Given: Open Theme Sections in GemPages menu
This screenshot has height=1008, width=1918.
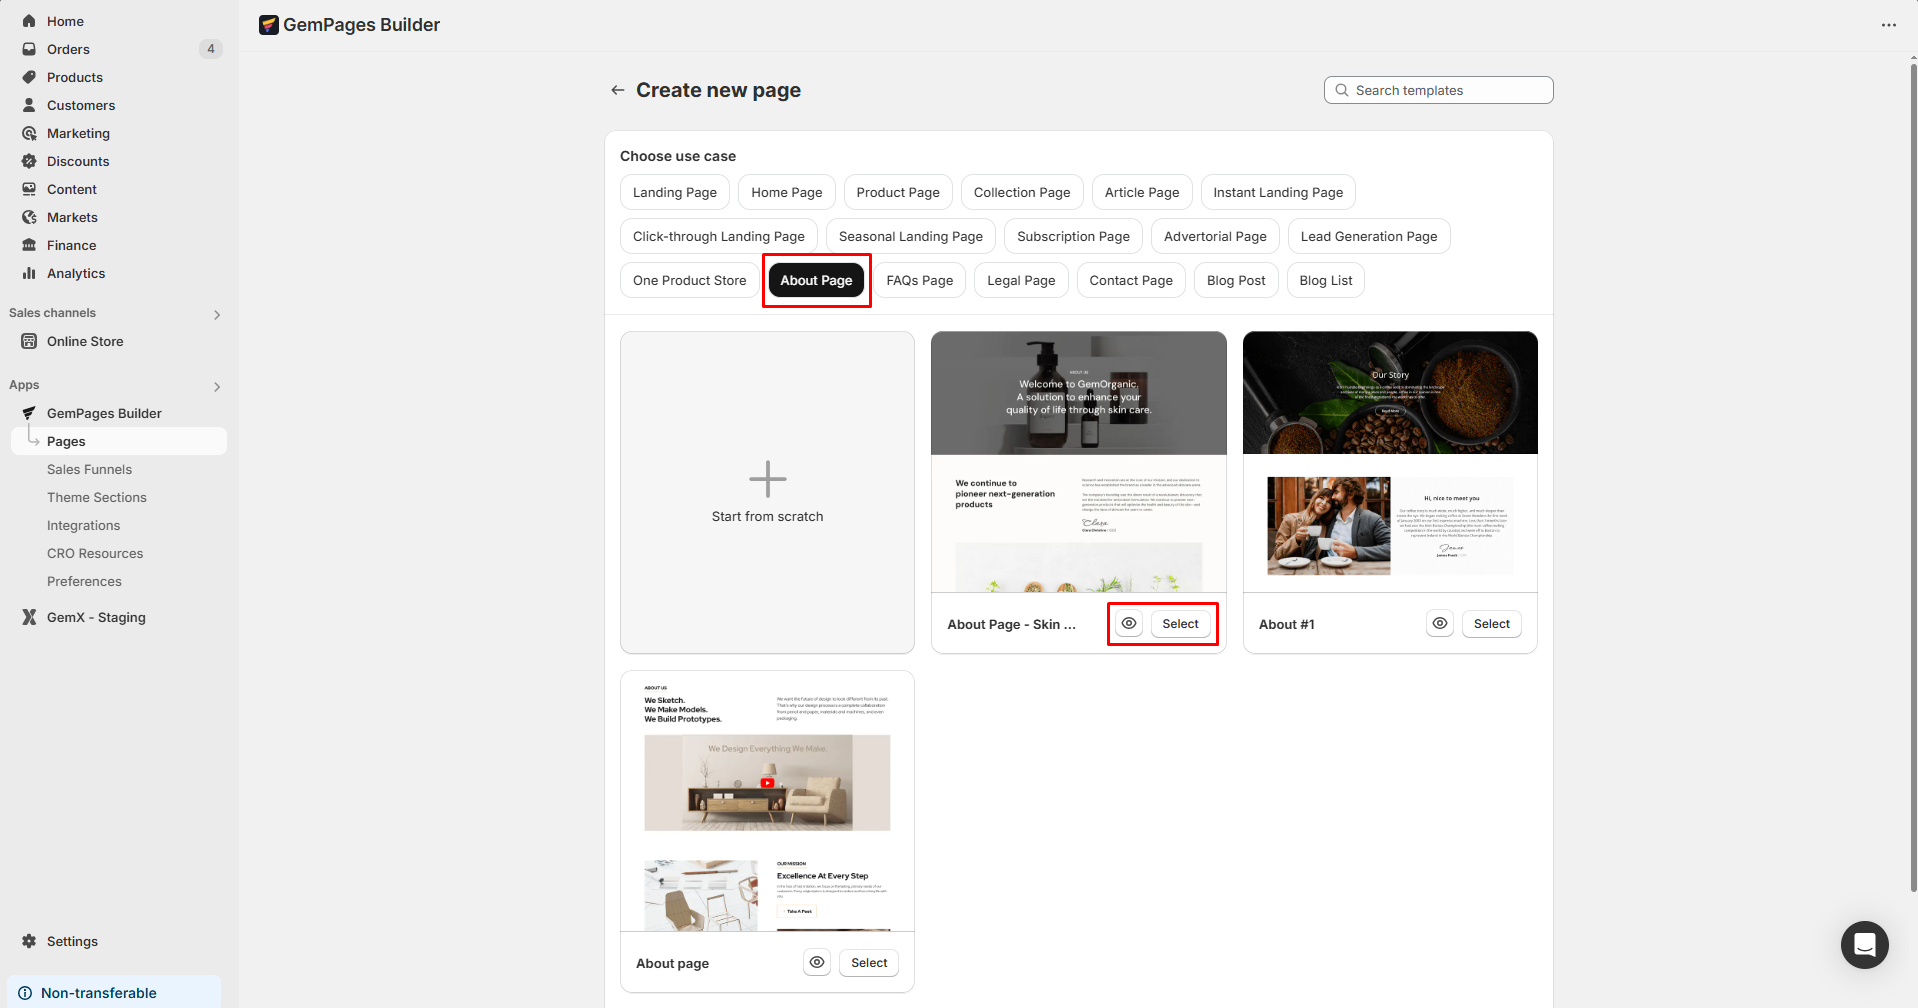Looking at the screenshot, I should point(96,497).
